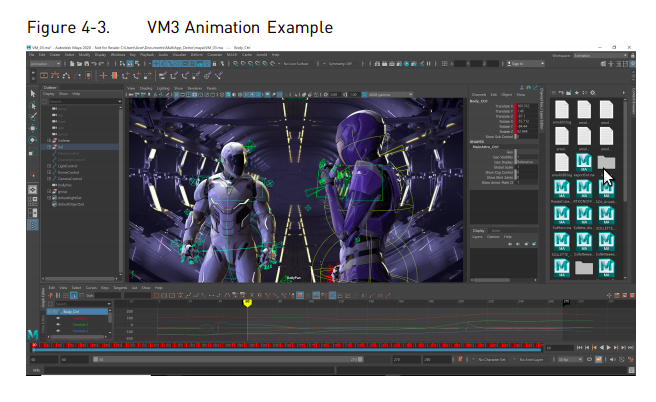Click the Open Scene folder icon
Screen dimensions: 656x402
(79, 64)
